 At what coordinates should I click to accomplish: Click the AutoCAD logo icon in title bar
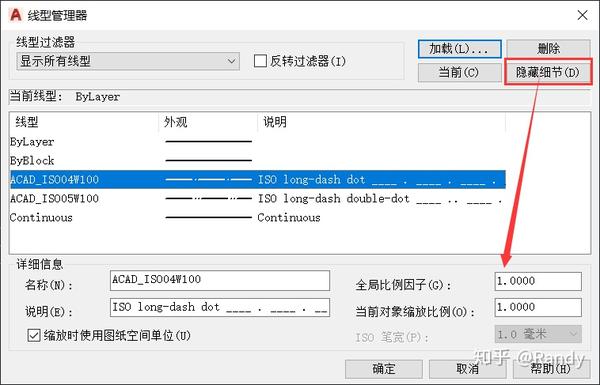[x=16, y=15]
